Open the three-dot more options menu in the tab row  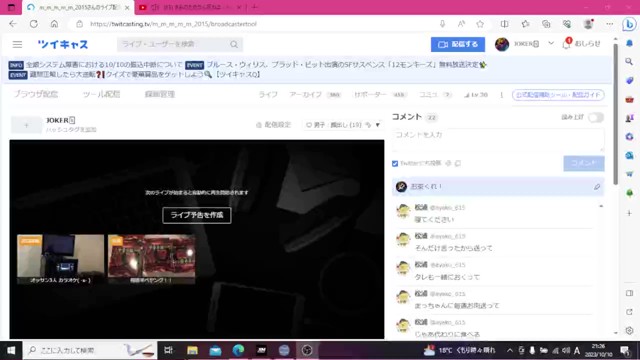coord(502,95)
